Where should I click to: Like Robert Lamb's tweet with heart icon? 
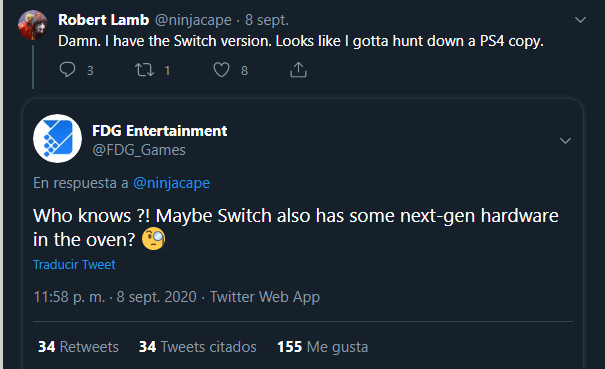point(221,70)
